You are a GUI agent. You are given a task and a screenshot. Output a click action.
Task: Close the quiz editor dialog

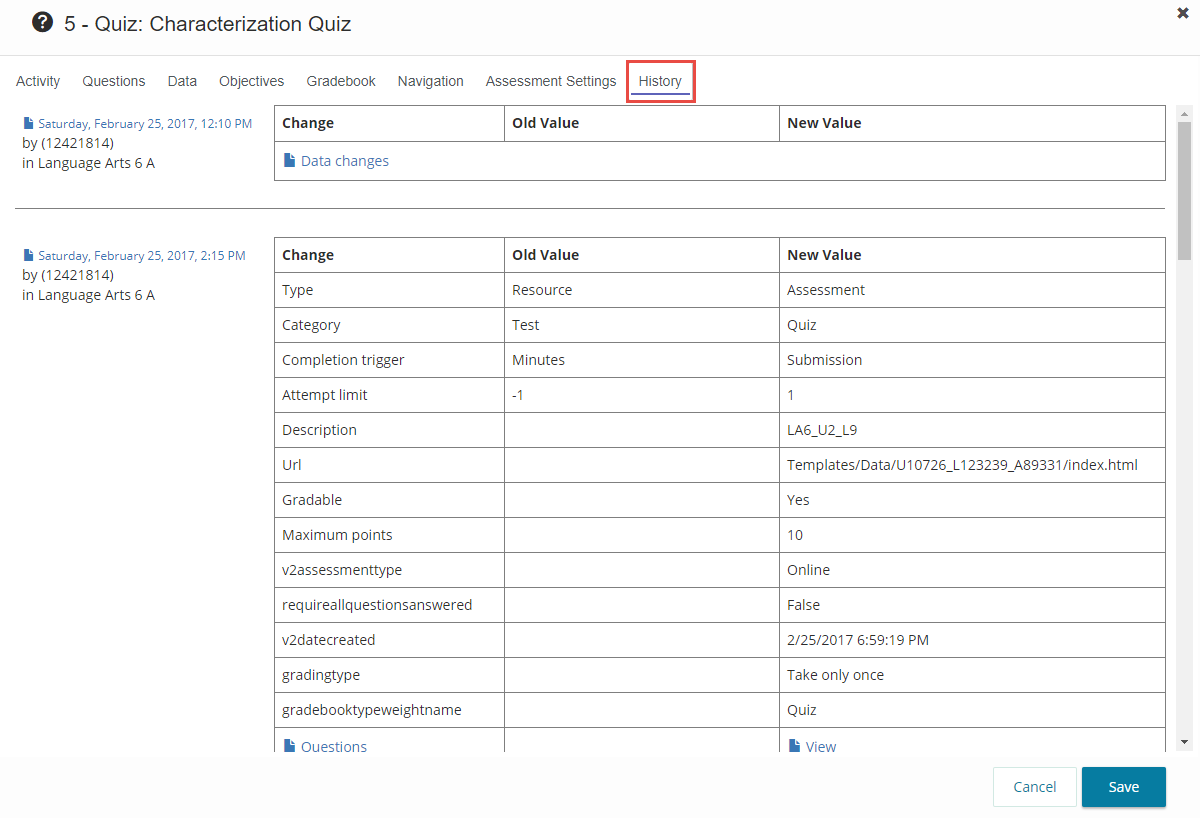(x=1183, y=13)
